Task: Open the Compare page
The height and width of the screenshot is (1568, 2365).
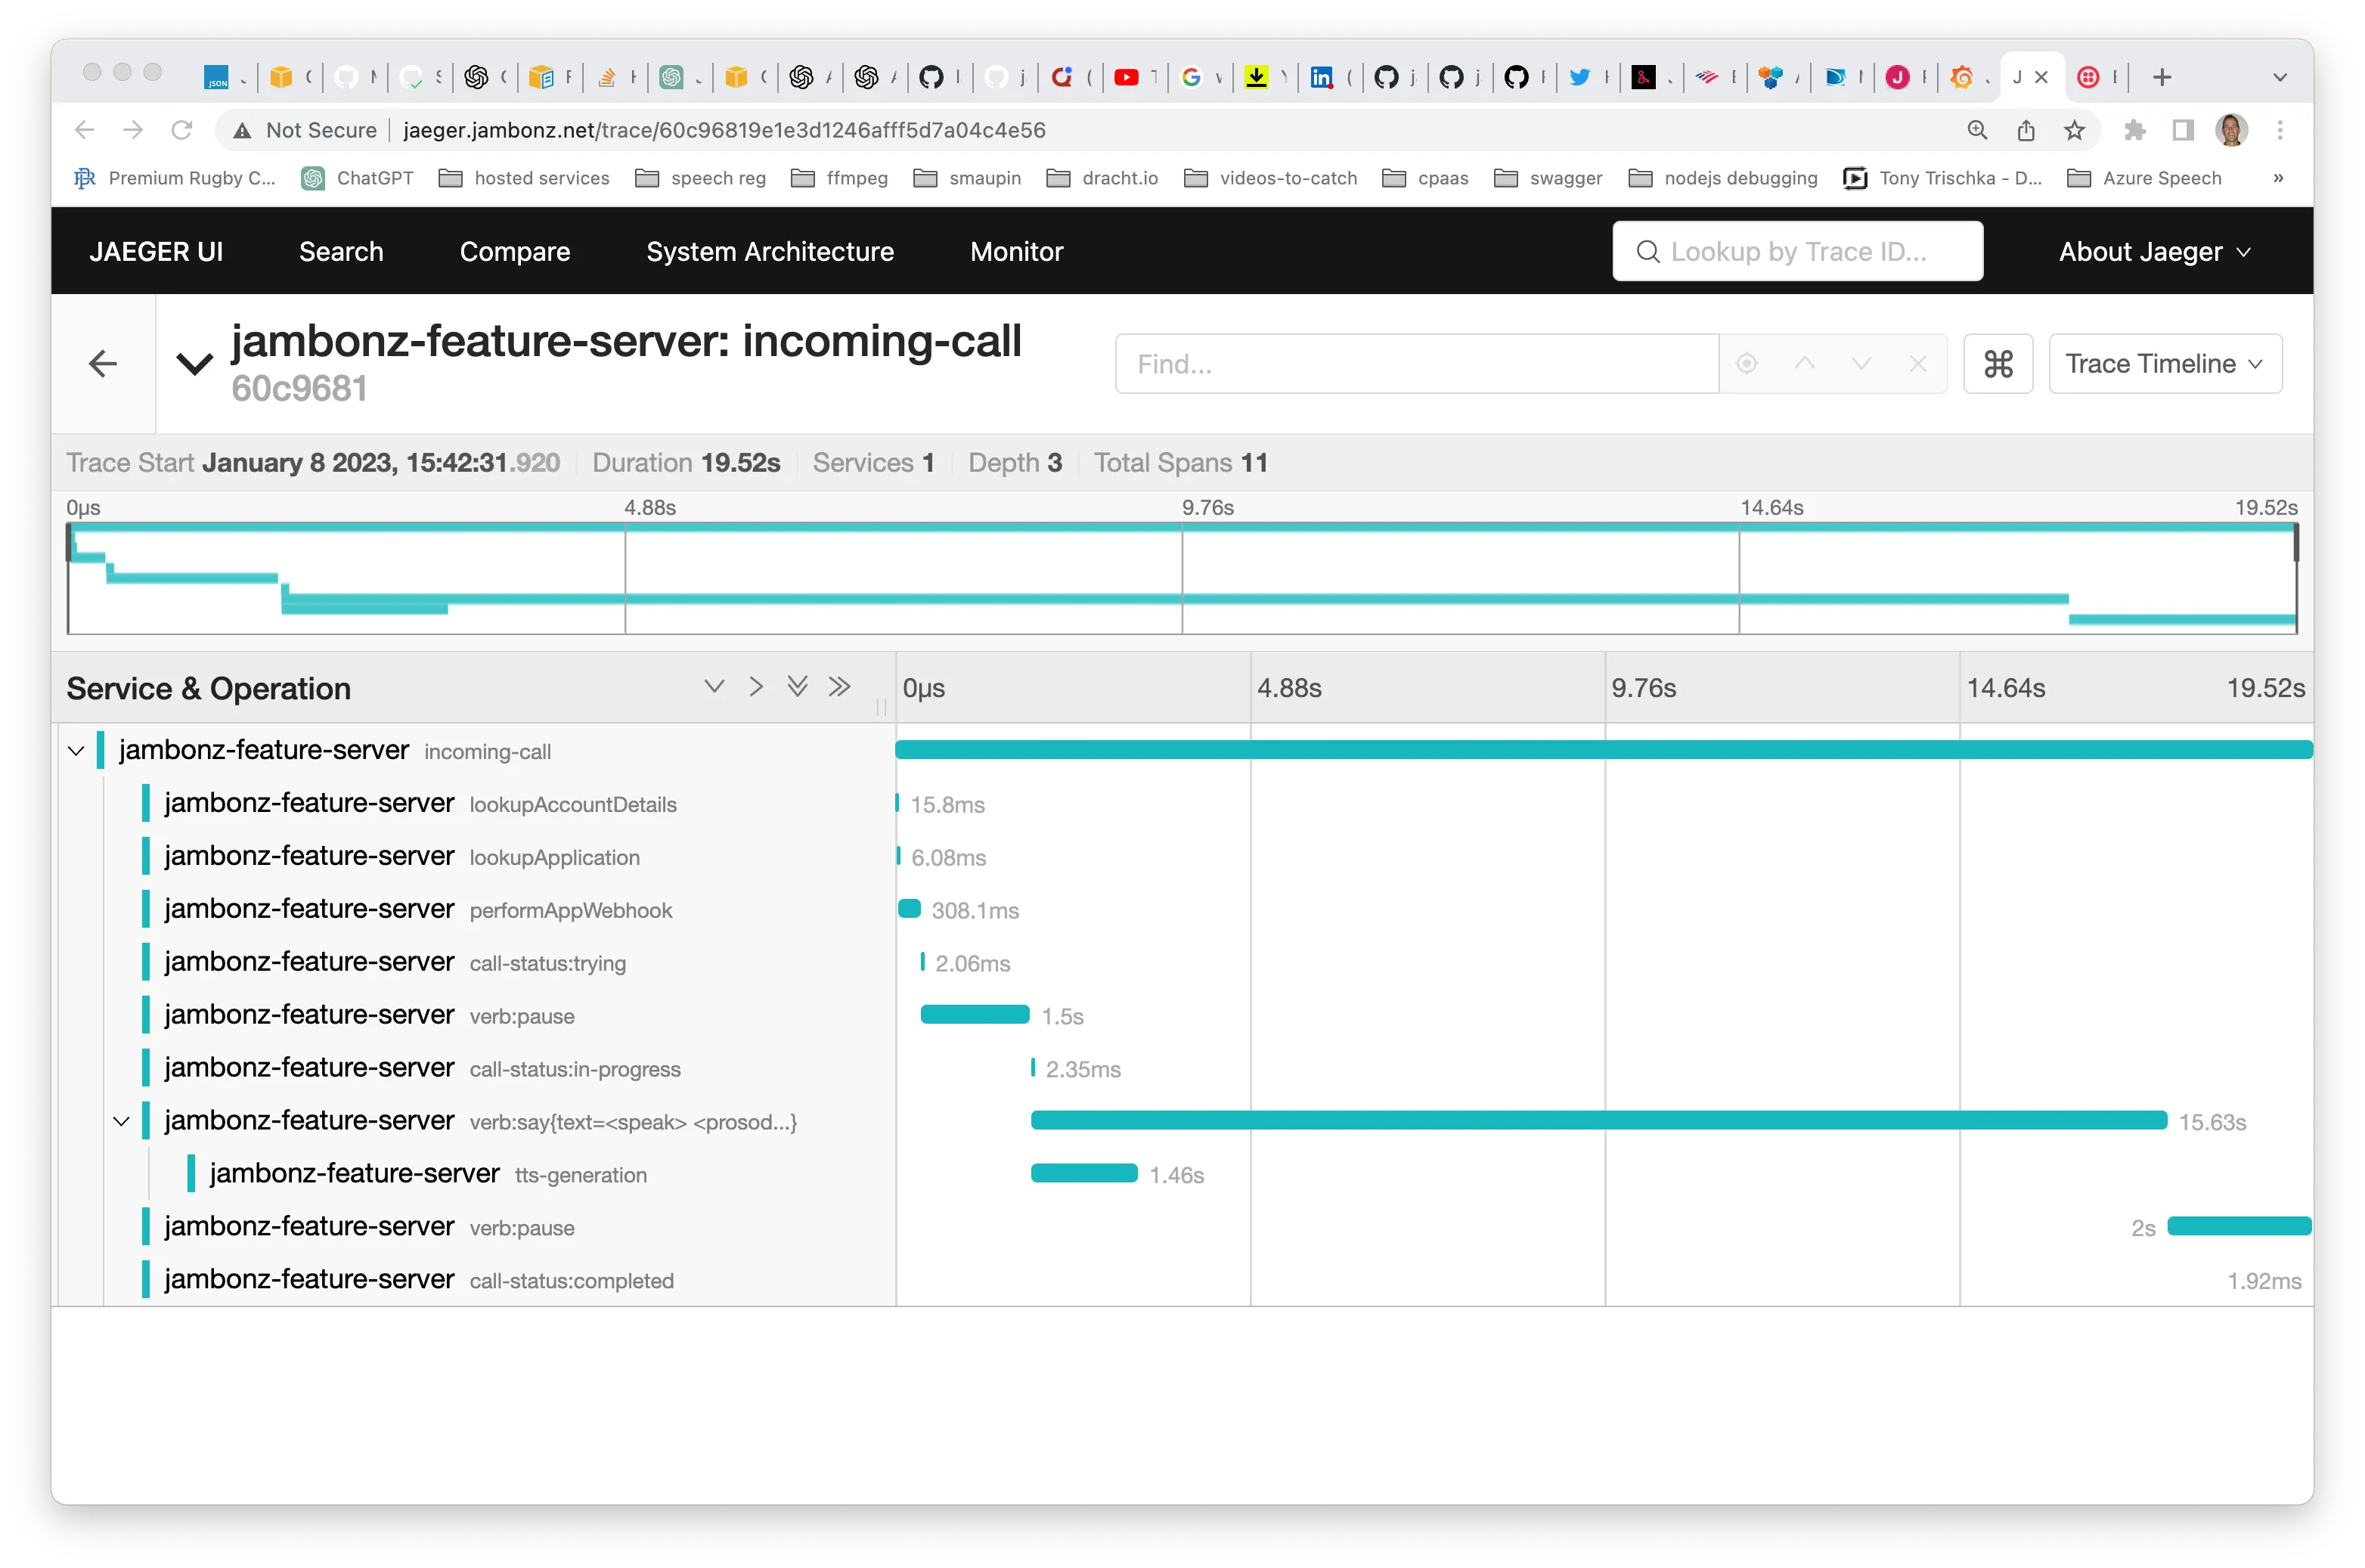Action: [x=515, y=251]
